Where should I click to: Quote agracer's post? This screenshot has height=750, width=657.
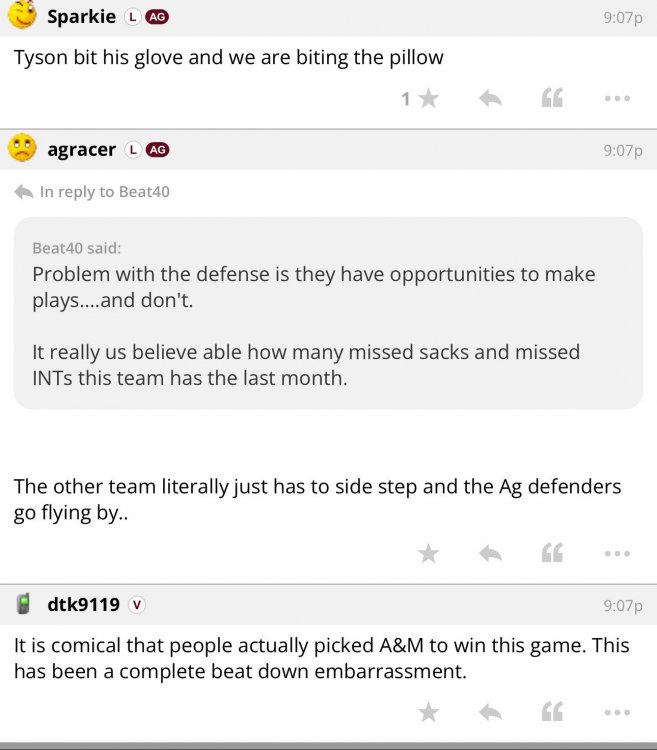tap(551, 553)
